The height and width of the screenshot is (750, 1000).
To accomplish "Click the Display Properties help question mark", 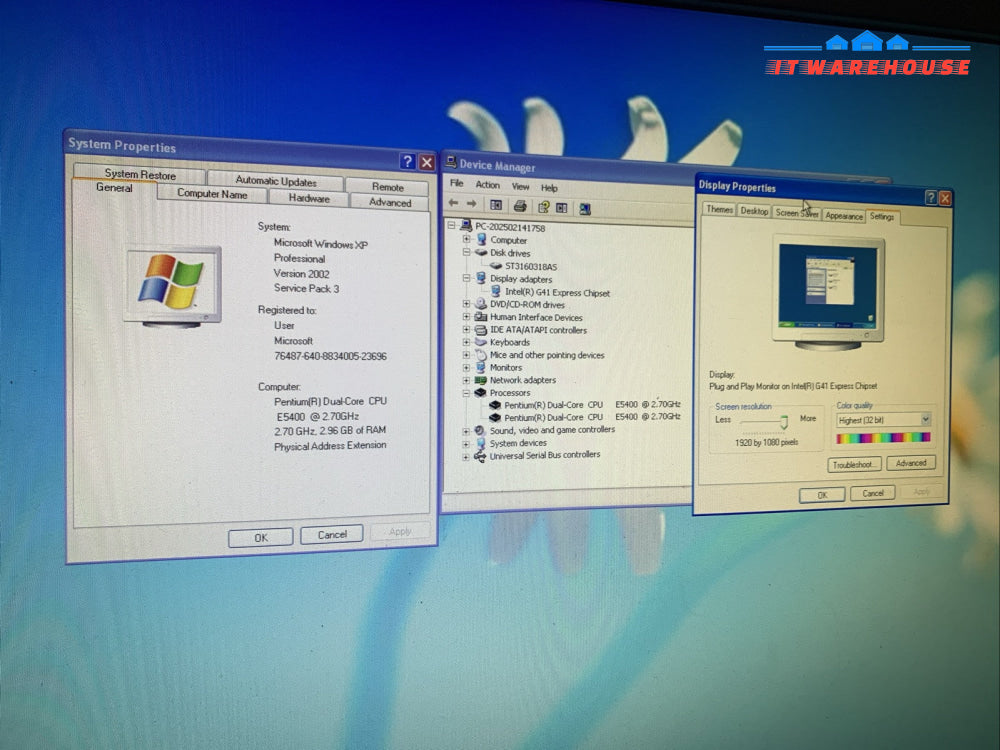I will [x=930, y=198].
